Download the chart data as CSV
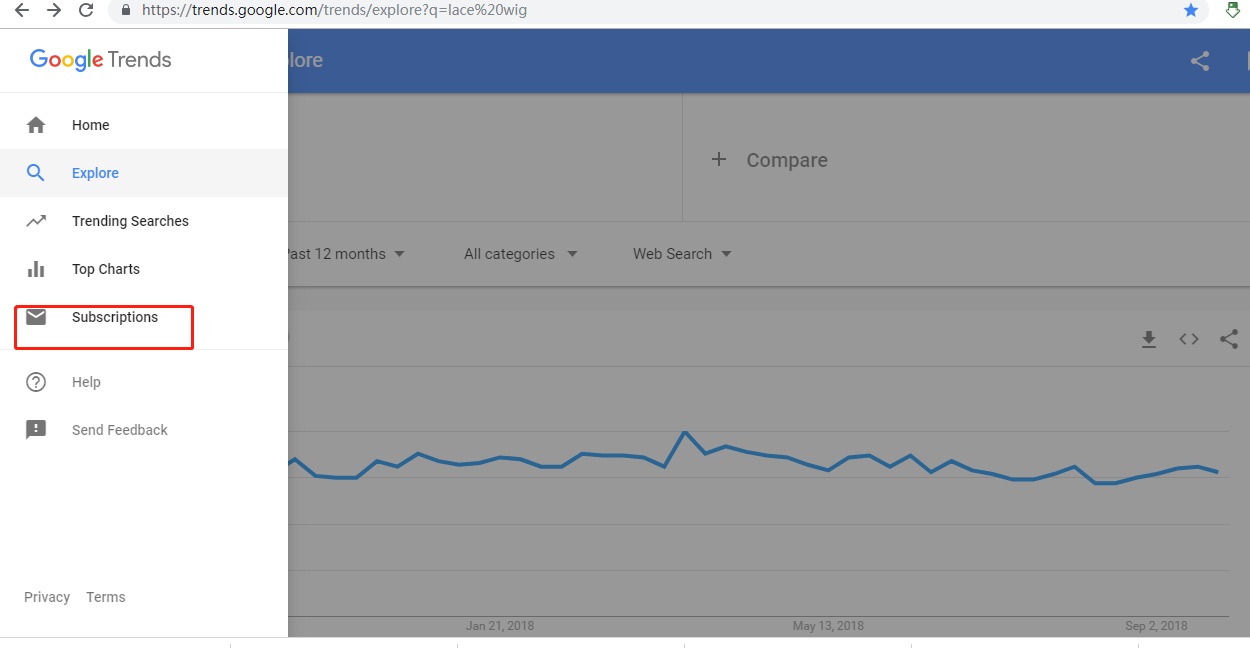 (1149, 340)
